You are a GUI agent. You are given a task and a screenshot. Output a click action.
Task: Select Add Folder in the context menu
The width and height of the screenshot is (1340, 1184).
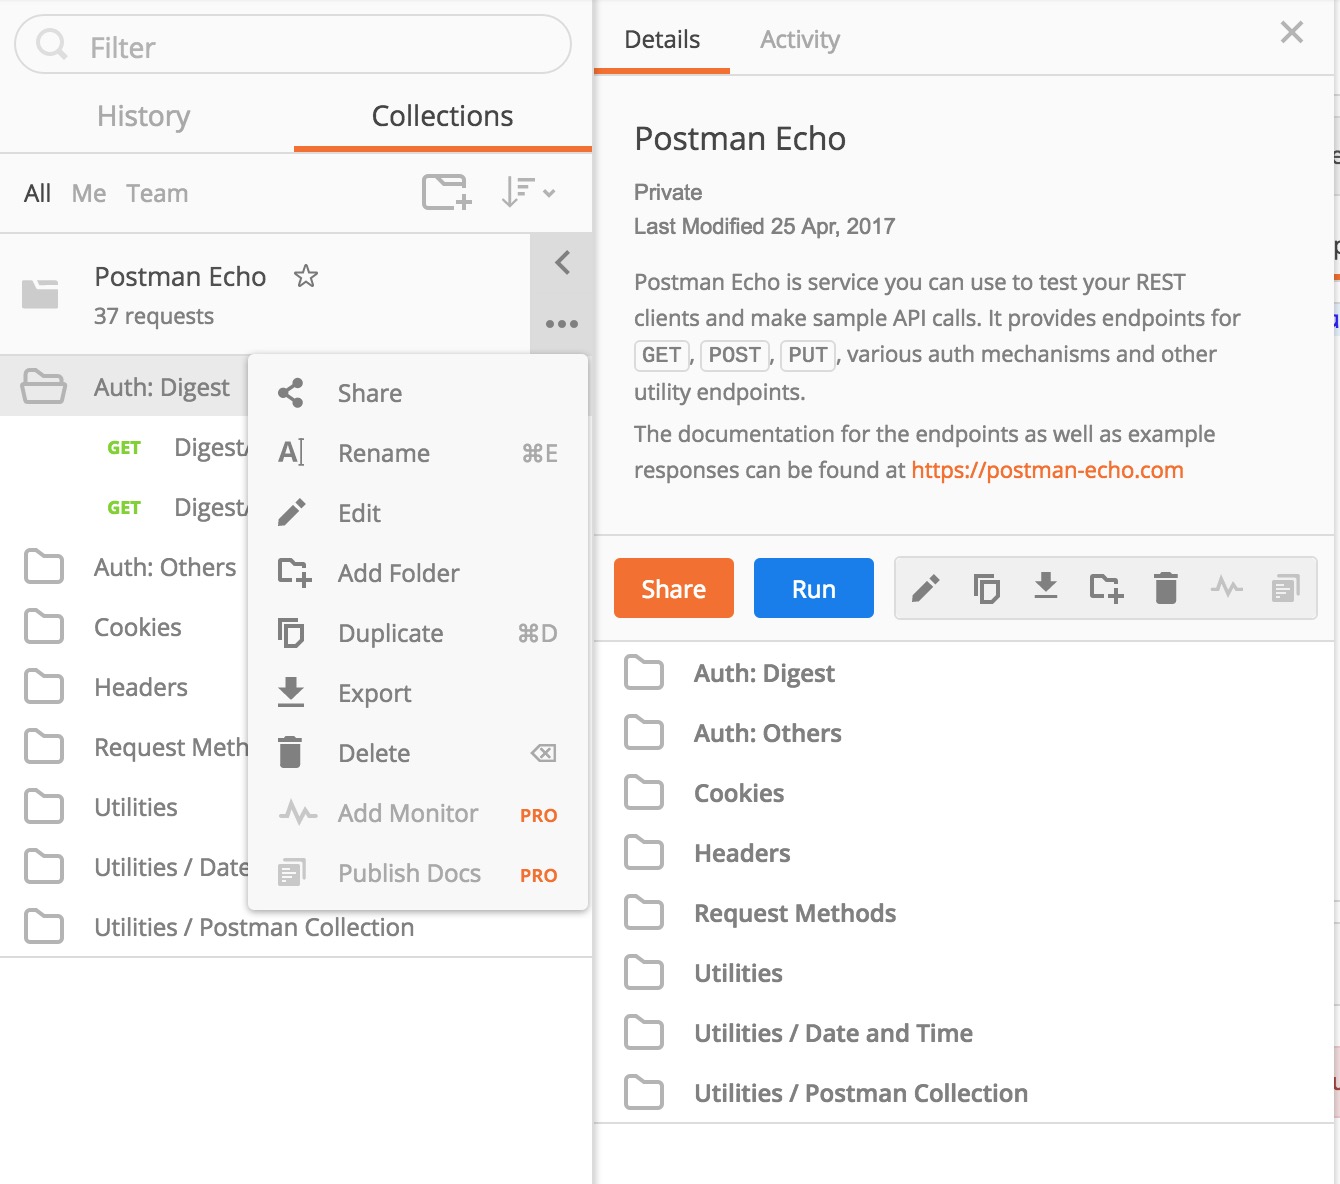point(418,573)
